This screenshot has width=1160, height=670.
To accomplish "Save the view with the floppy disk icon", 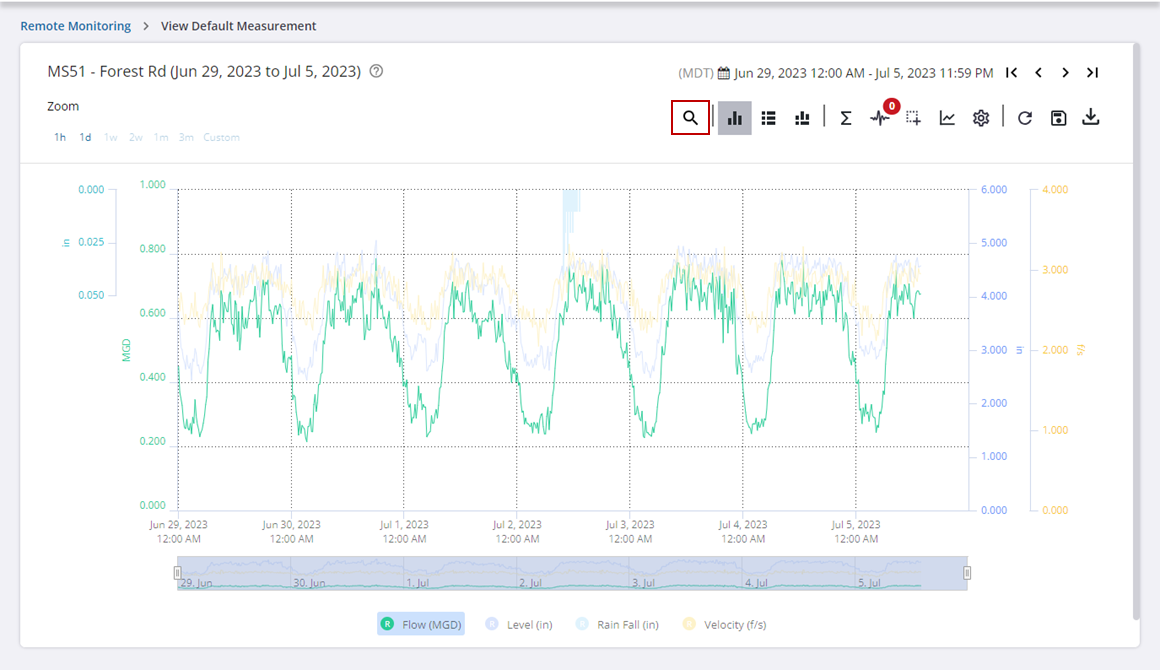I will coord(1059,118).
